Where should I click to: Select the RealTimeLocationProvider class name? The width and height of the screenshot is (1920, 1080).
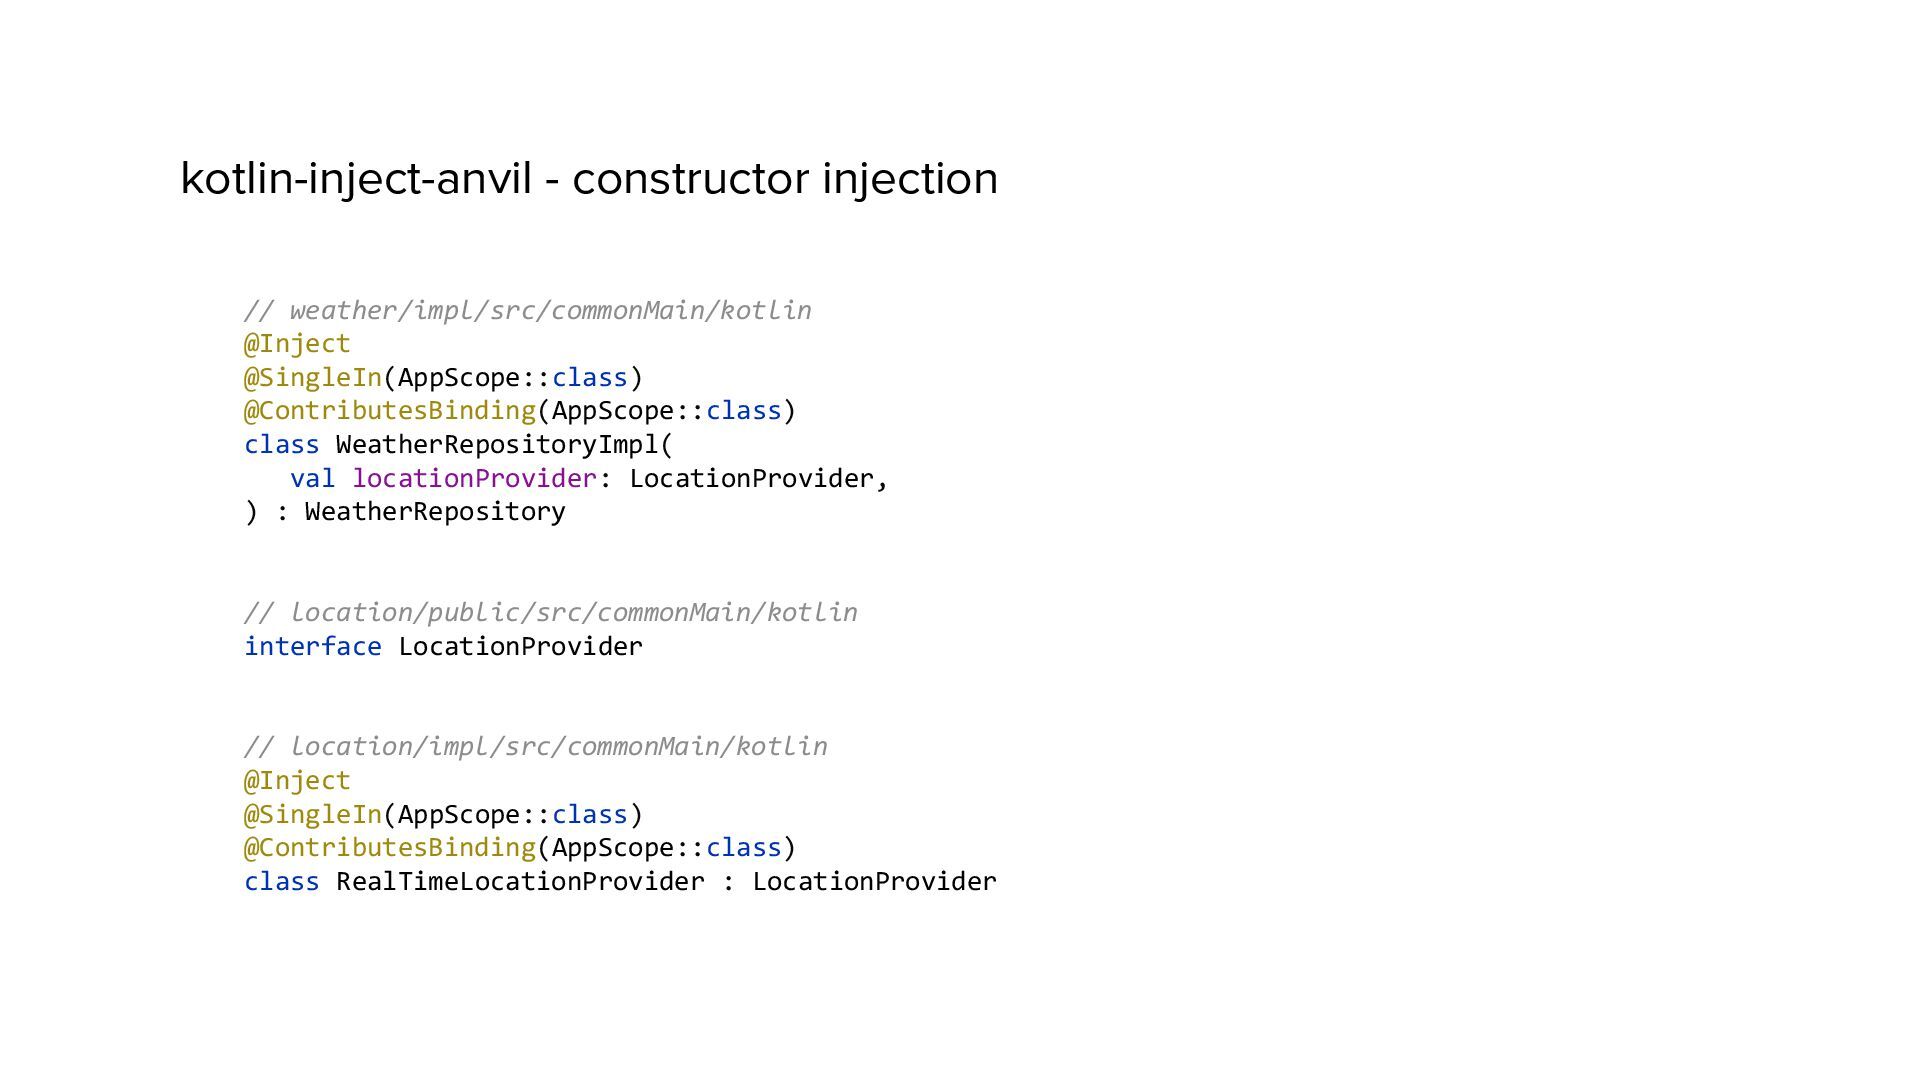click(x=520, y=882)
